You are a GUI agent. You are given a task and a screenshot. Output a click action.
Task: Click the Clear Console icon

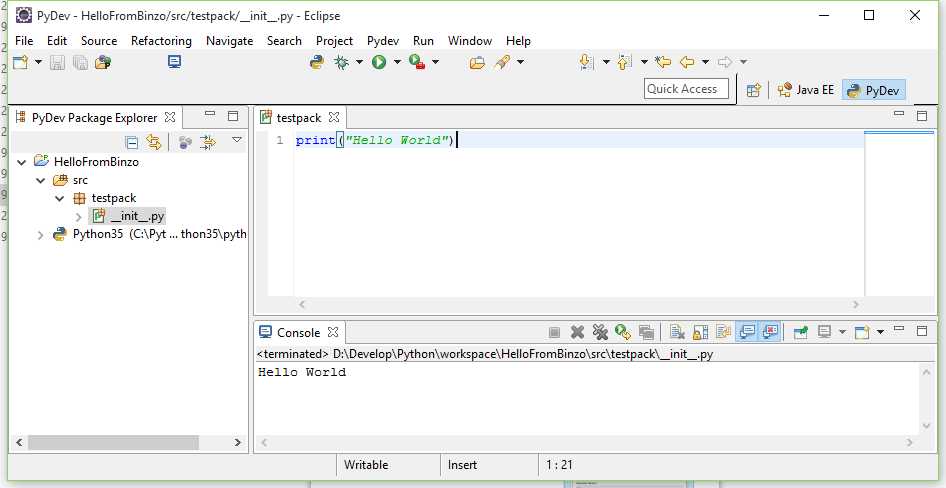[677, 332]
